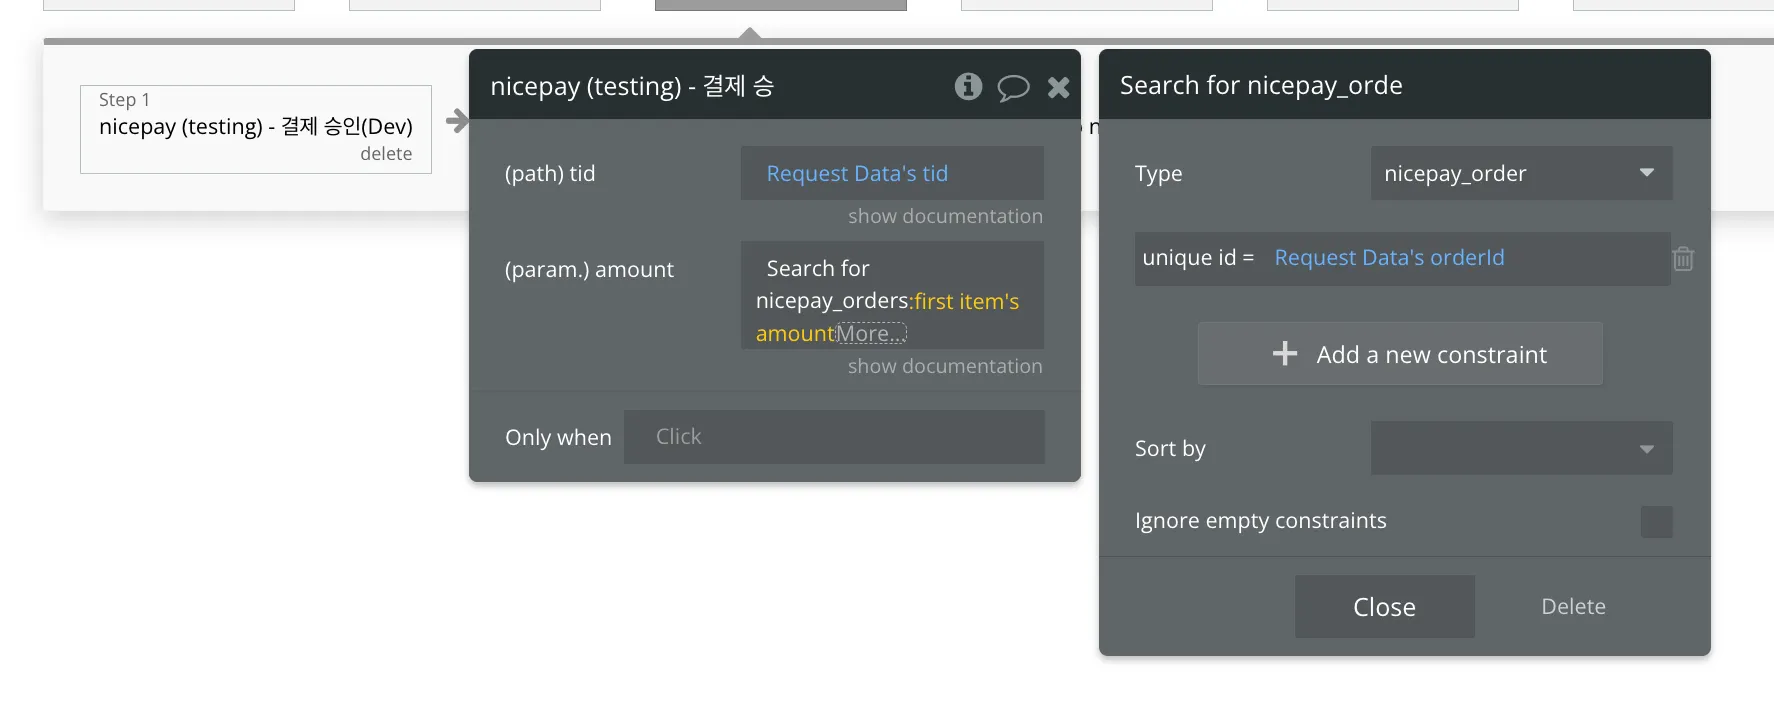The height and width of the screenshot is (702, 1774).
Task: Delete the unique id constraint via trash icon
Action: (x=1683, y=259)
